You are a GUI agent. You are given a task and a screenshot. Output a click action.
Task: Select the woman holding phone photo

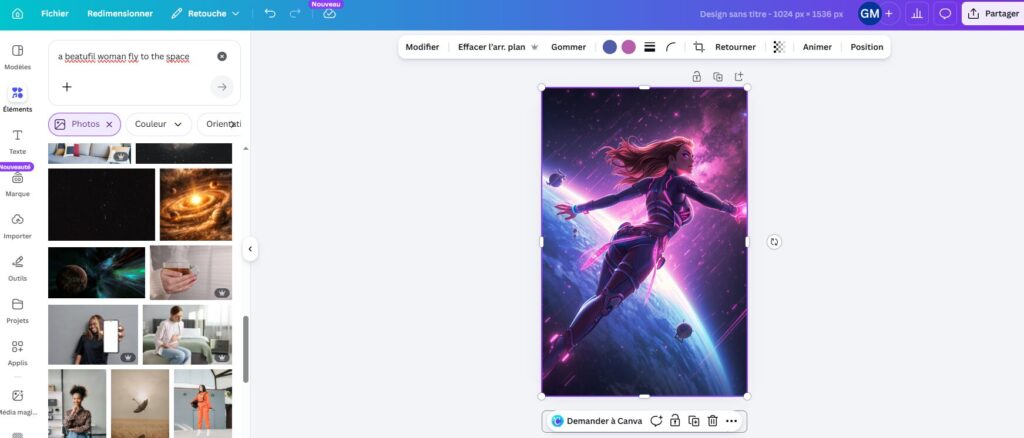click(x=93, y=334)
